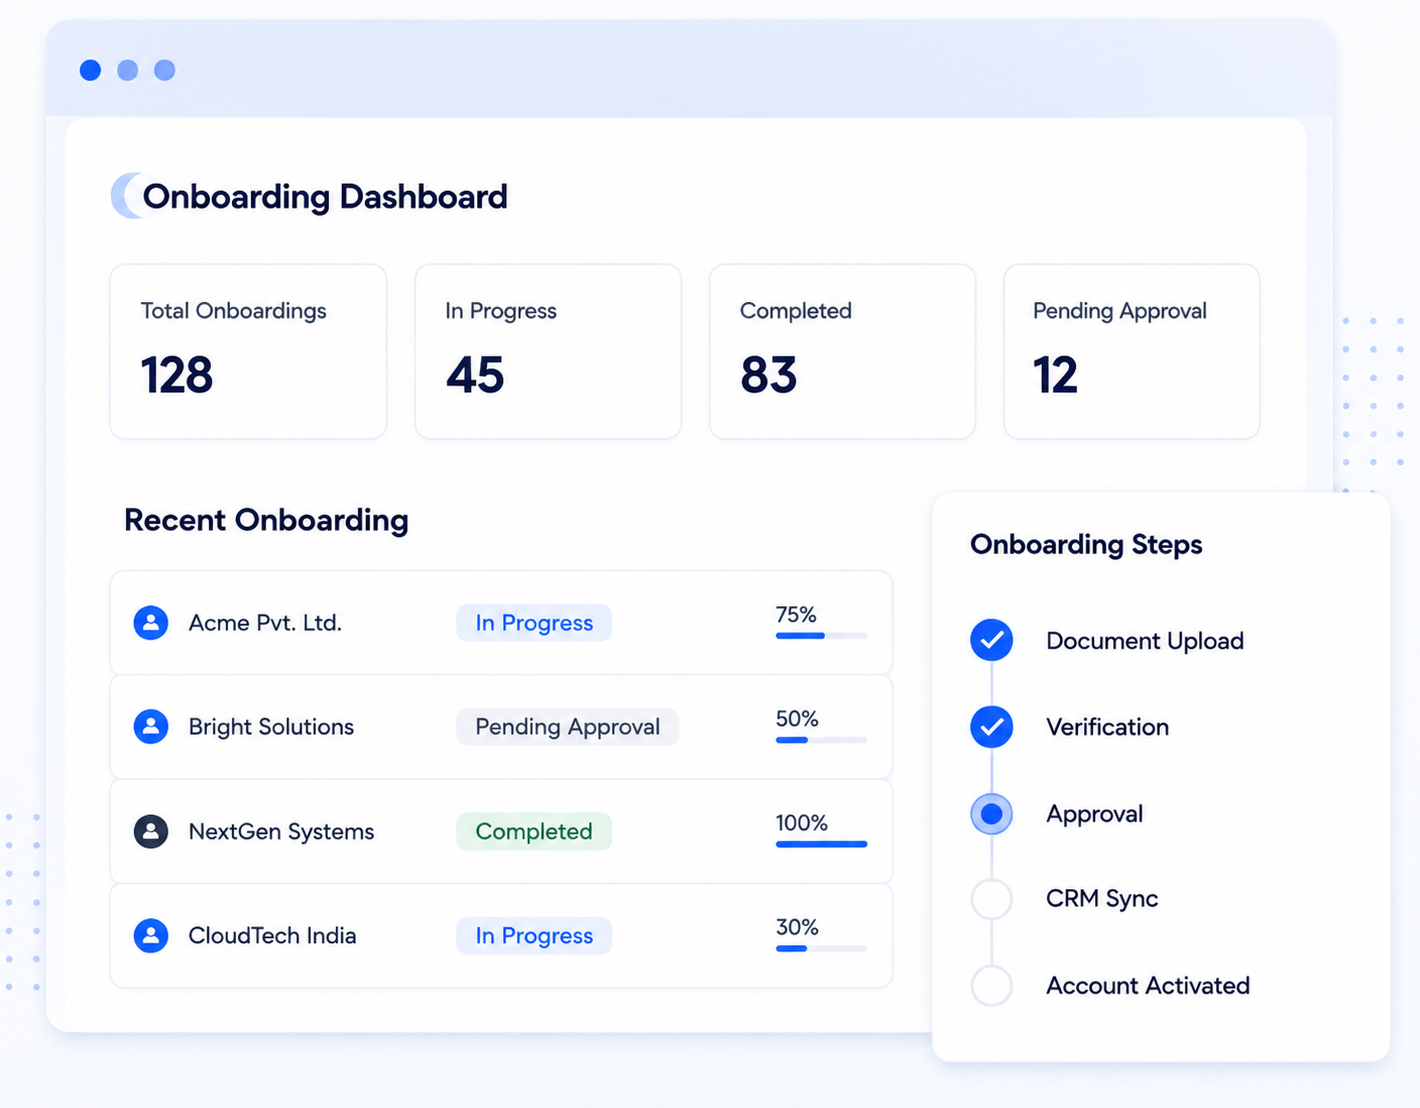Click the 75% percentage text
The image size is (1420, 1108).
(796, 614)
